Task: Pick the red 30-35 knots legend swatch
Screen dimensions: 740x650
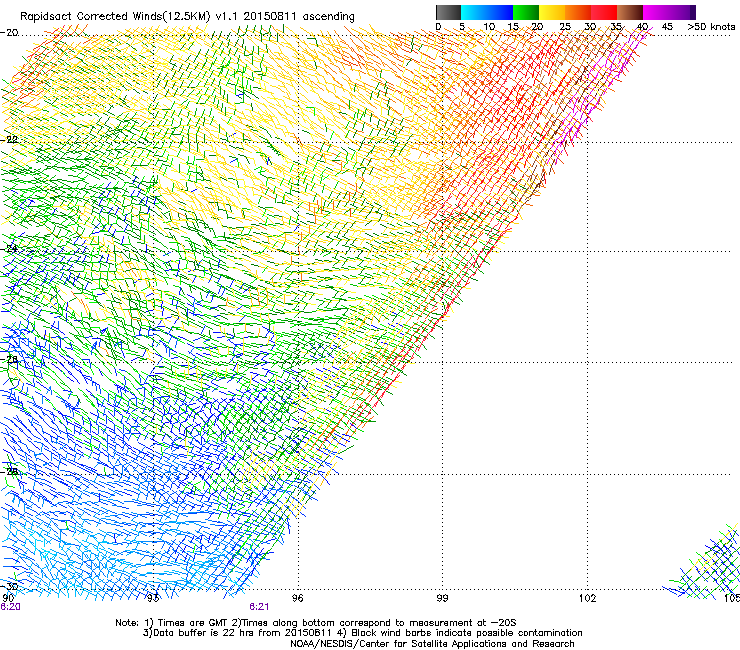Action: [604, 12]
